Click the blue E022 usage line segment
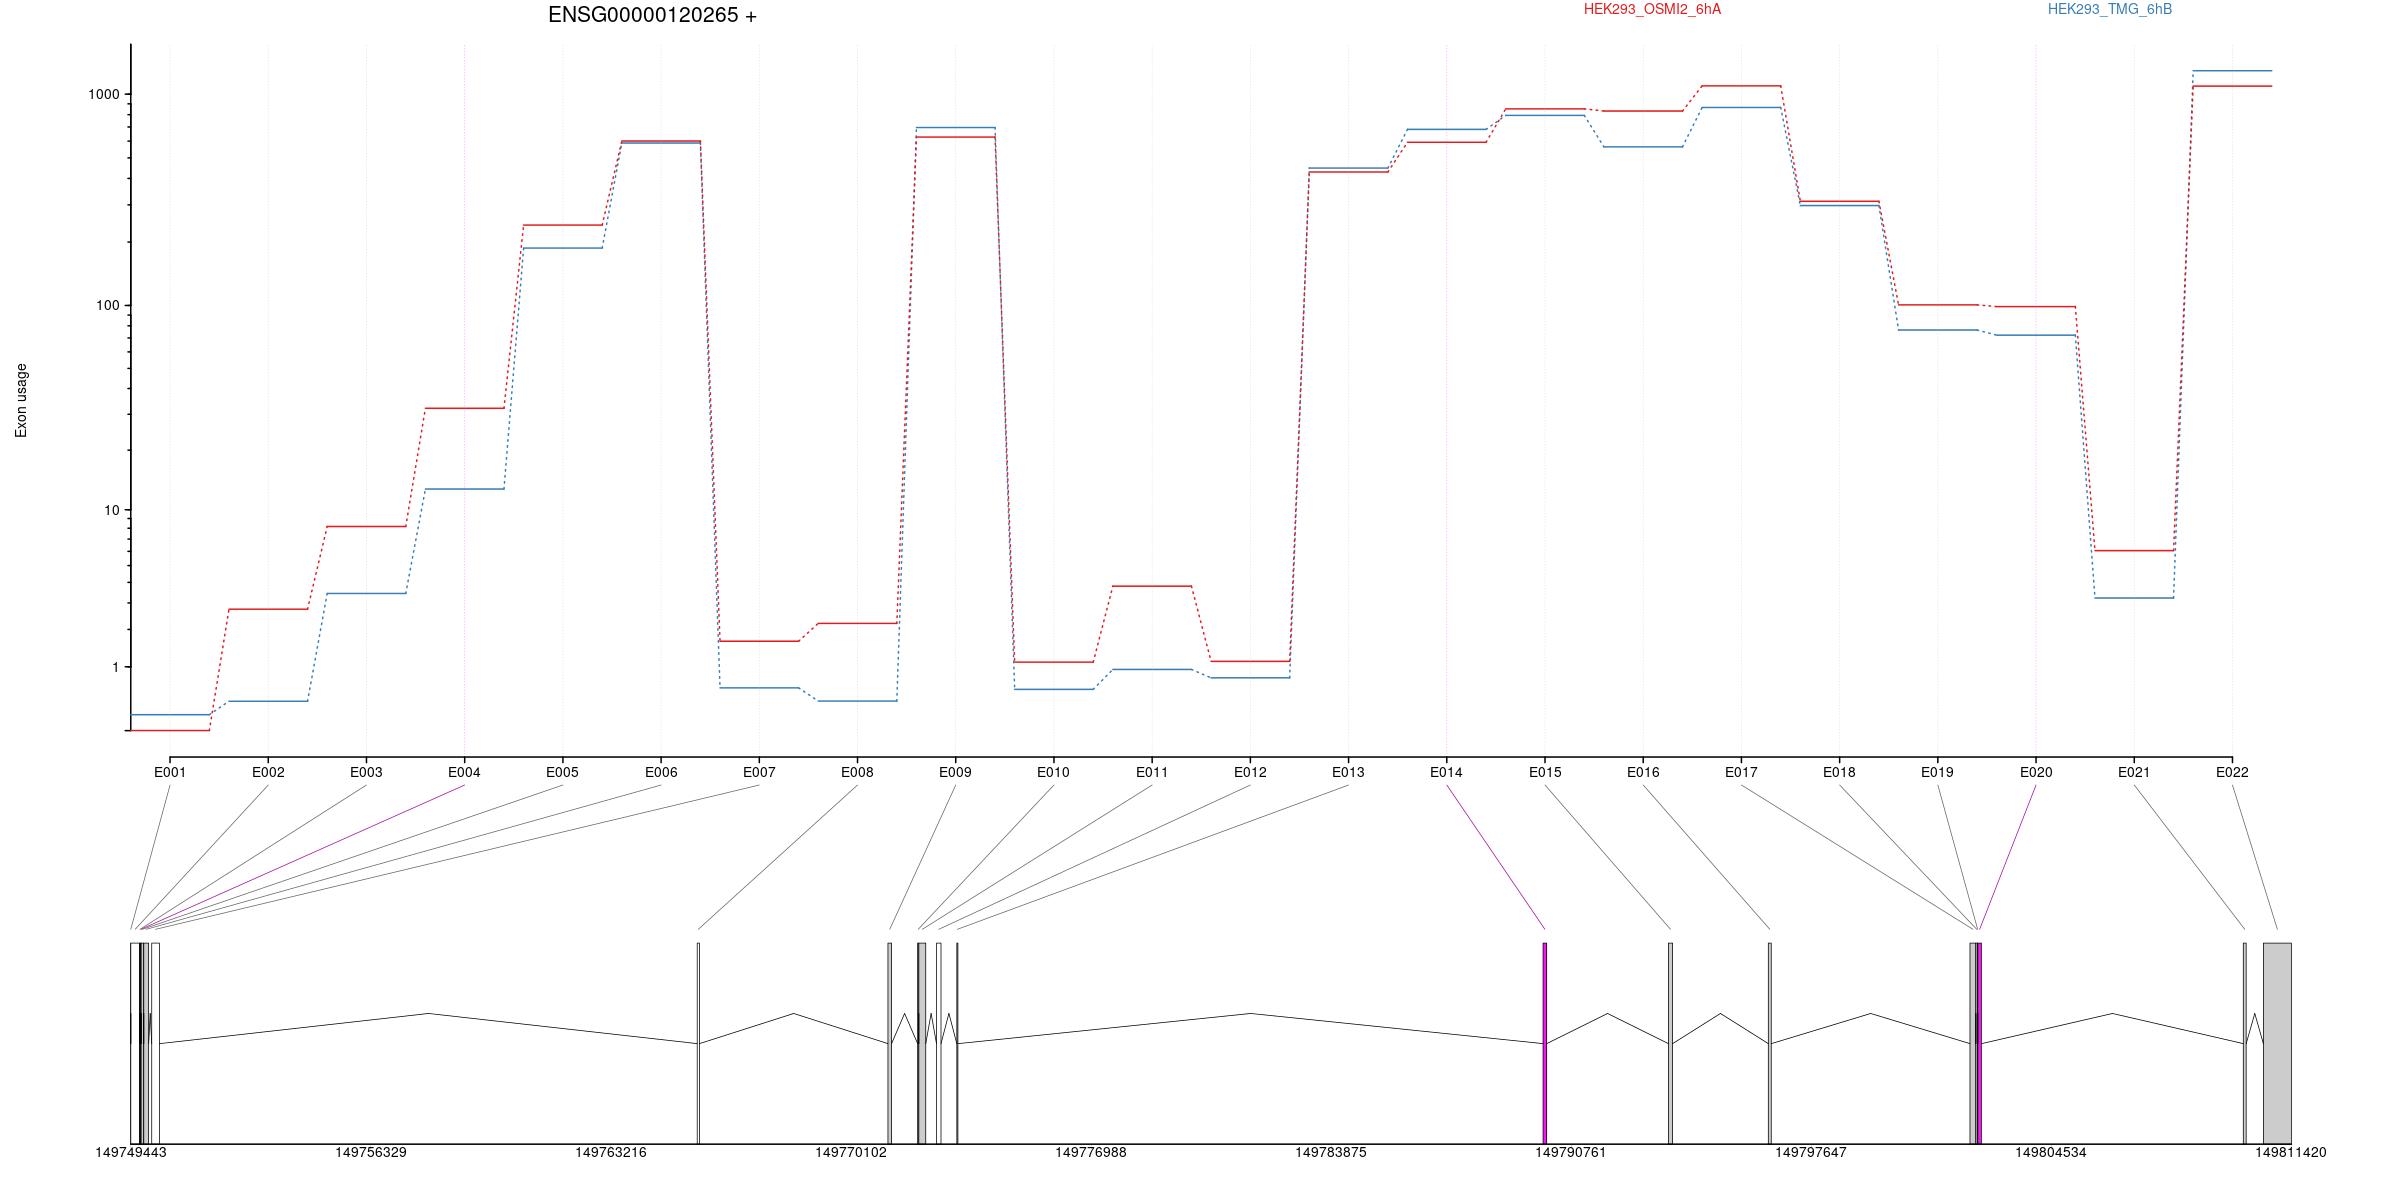This screenshot has height=1200, width=2400. click(2232, 71)
